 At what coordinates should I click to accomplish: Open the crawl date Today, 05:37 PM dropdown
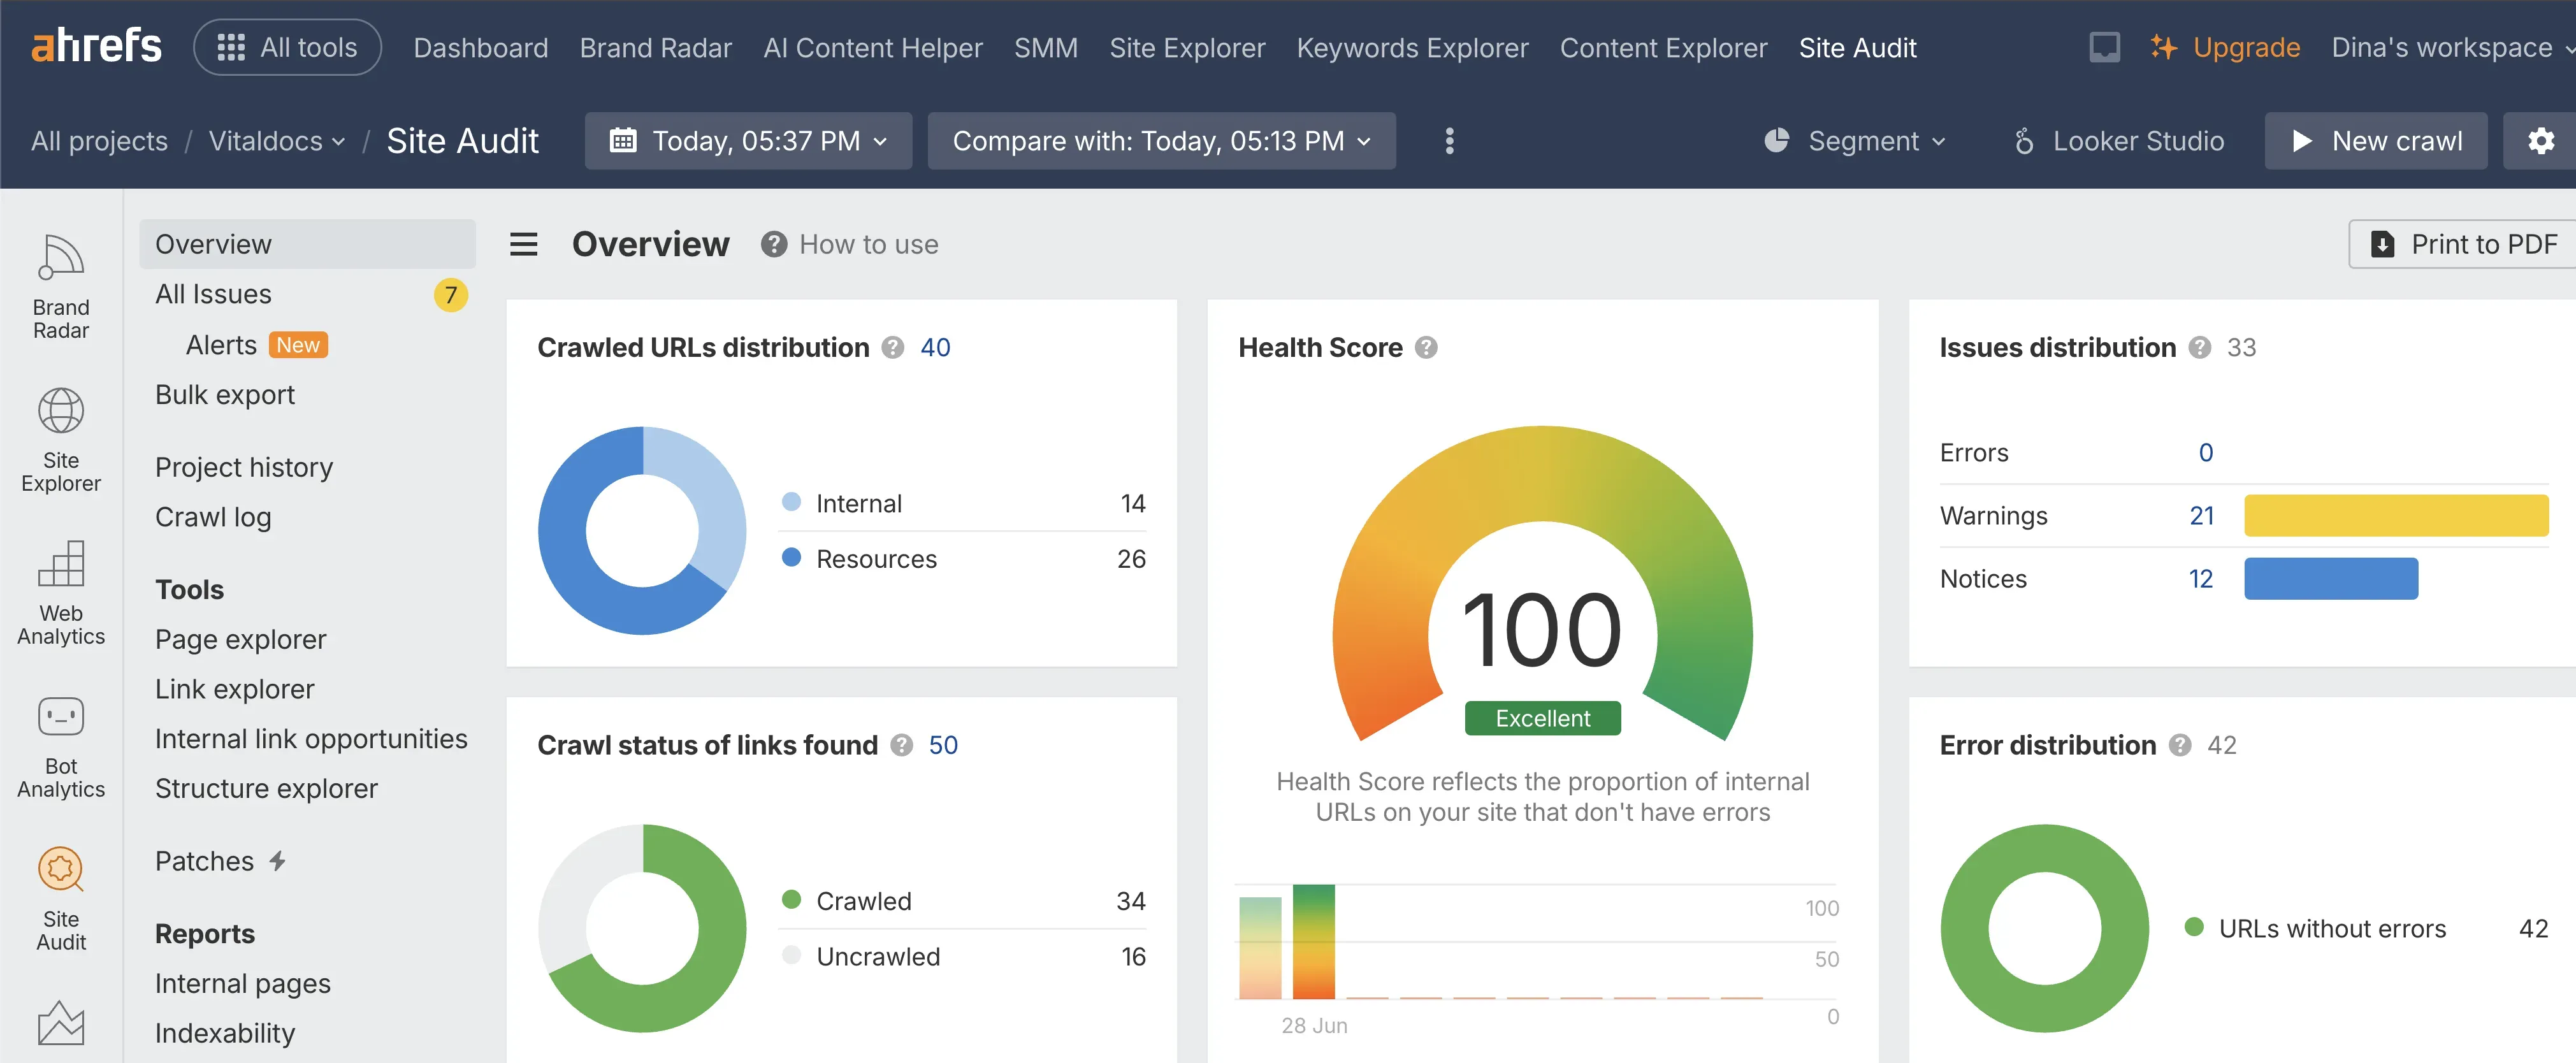[748, 141]
